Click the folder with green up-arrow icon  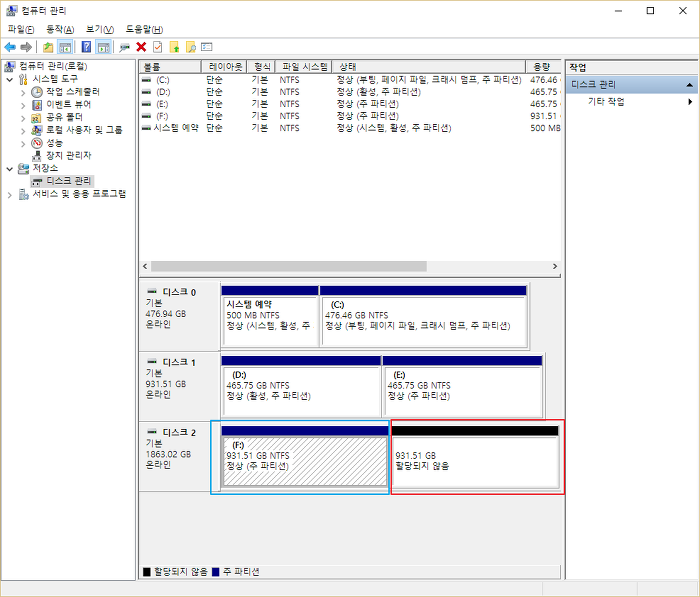pos(175,47)
